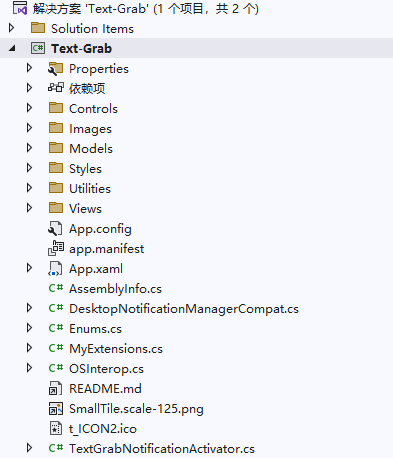Click the Text-Grab C# project icon

(x=38, y=48)
